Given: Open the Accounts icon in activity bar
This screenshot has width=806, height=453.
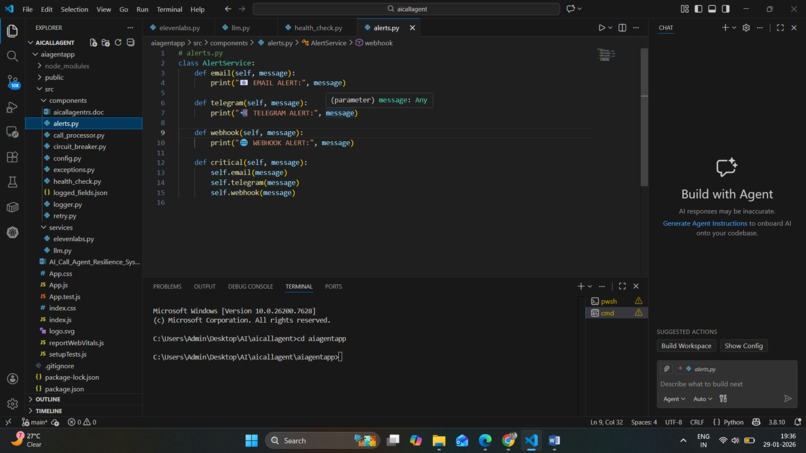Looking at the screenshot, I should point(12,379).
